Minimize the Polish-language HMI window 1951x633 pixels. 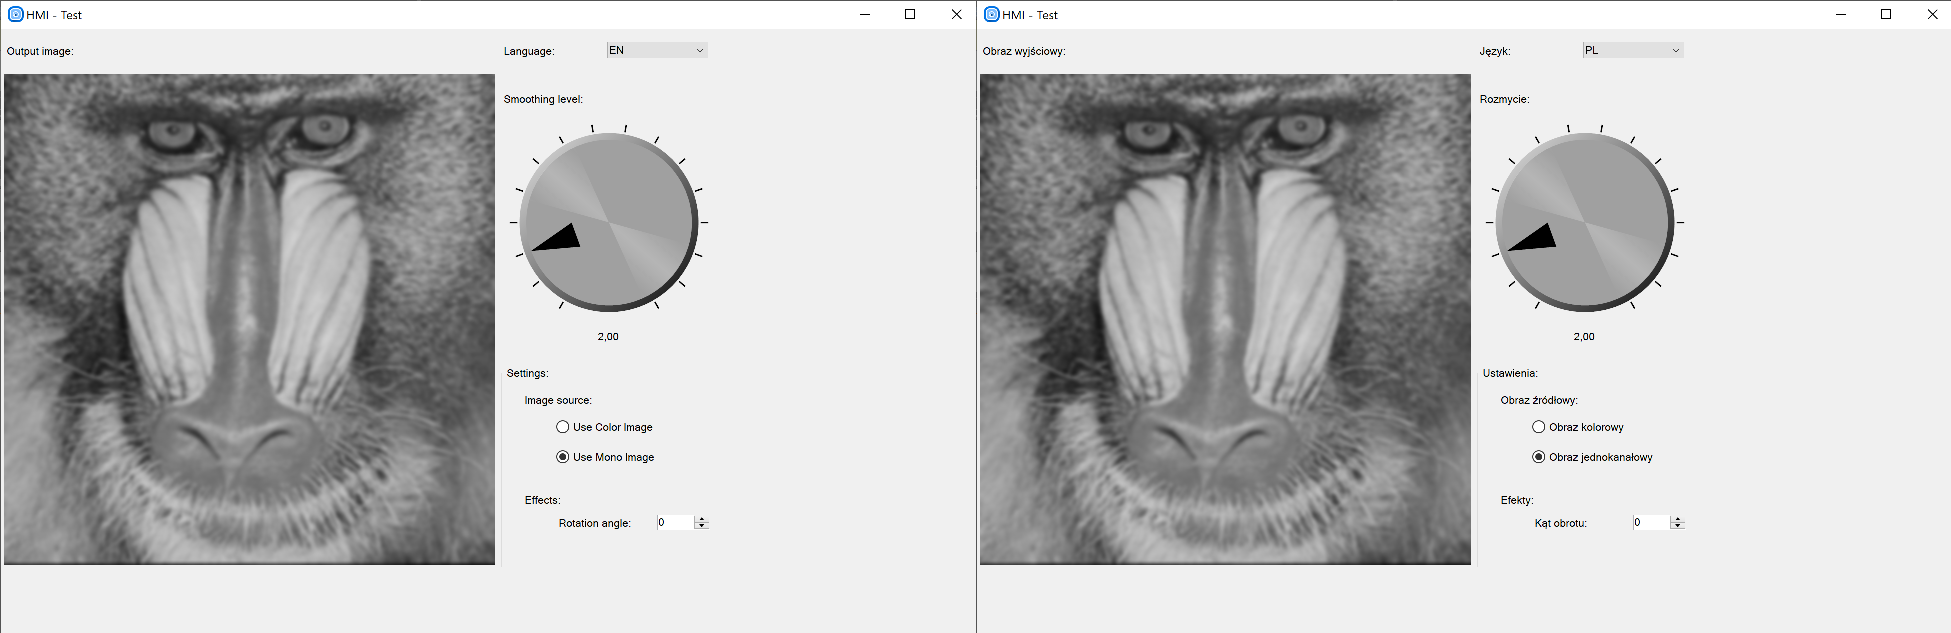click(1841, 14)
